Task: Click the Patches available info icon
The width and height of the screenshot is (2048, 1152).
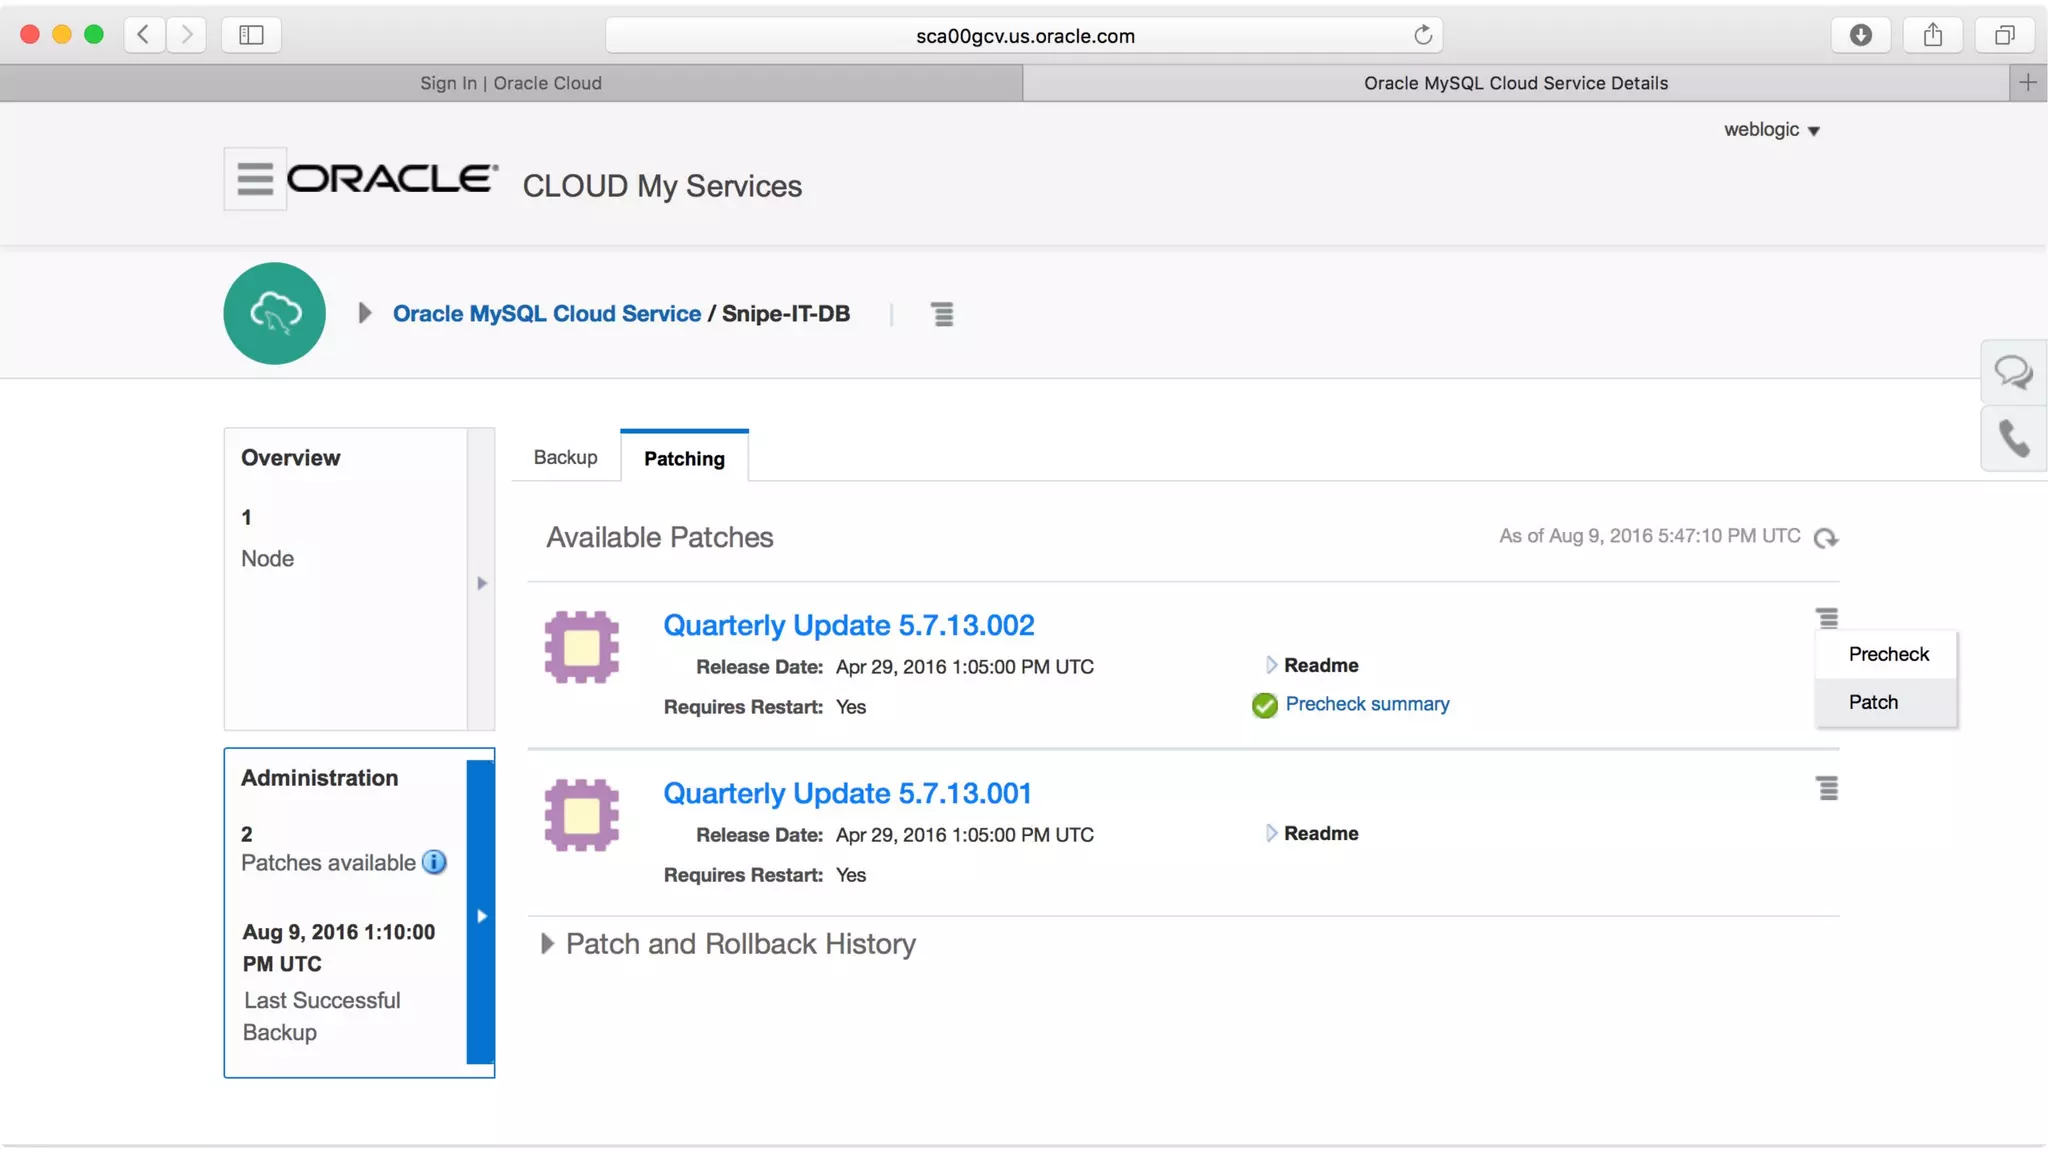Action: (x=434, y=862)
